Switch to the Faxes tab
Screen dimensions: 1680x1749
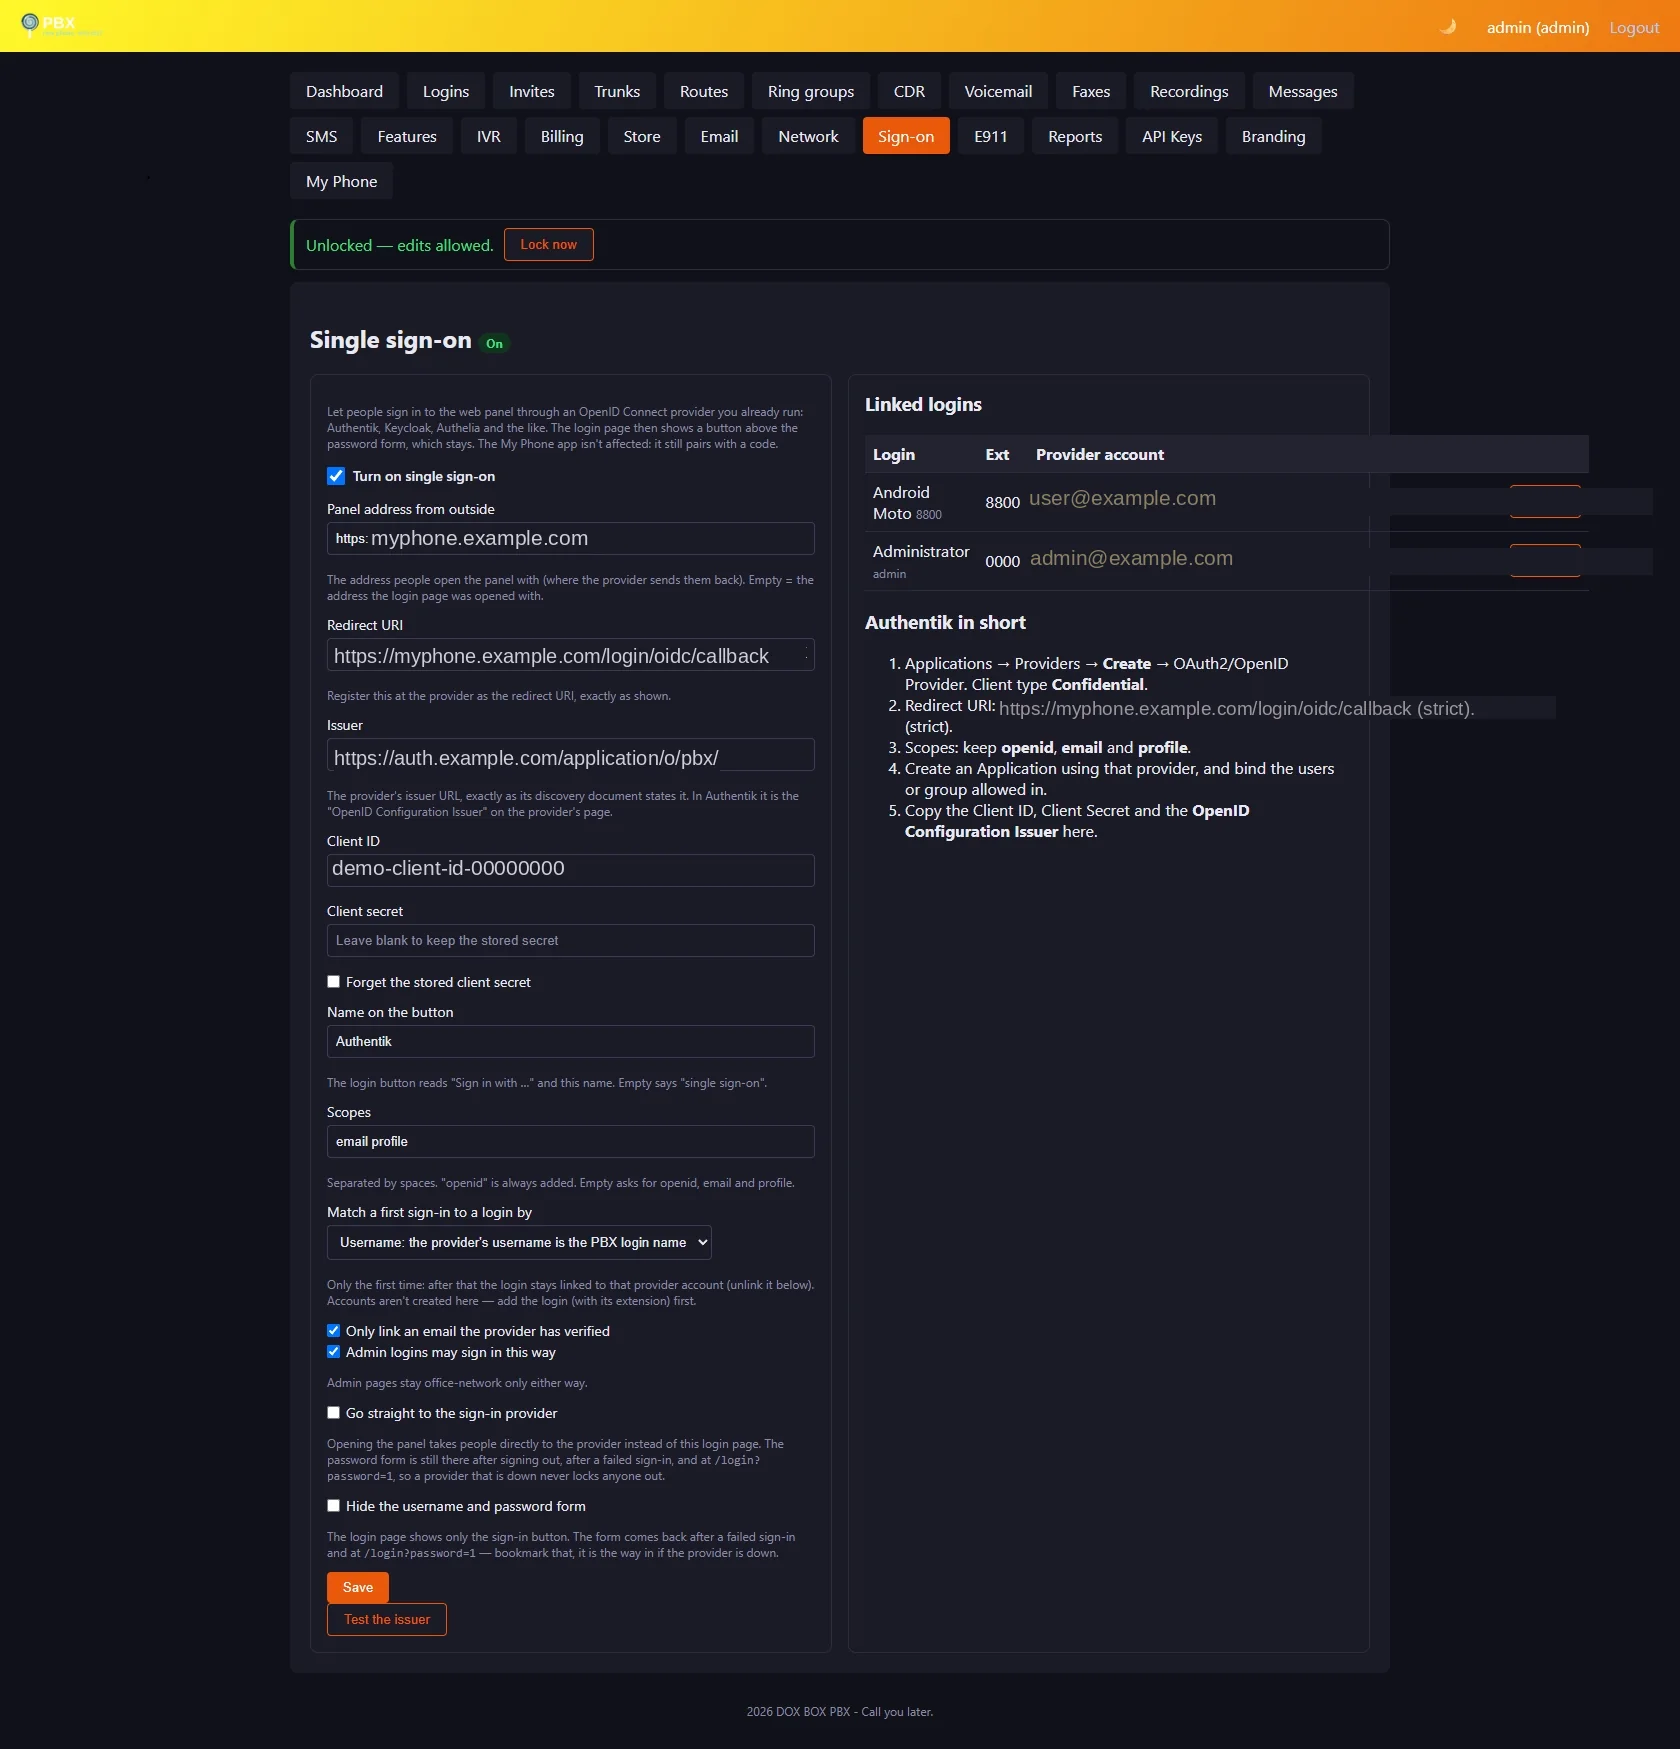pyautogui.click(x=1091, y=91)
